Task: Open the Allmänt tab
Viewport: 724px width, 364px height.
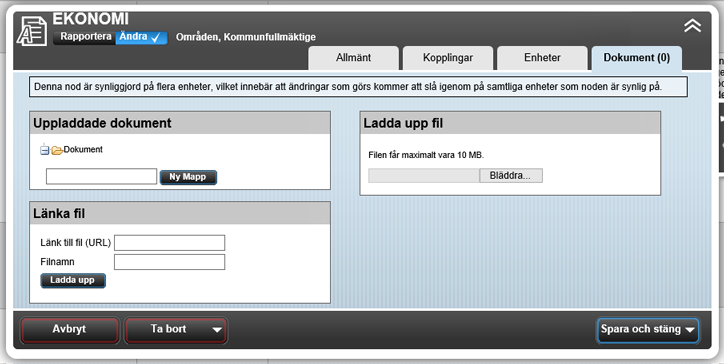Action: click(x=353, y=58)
